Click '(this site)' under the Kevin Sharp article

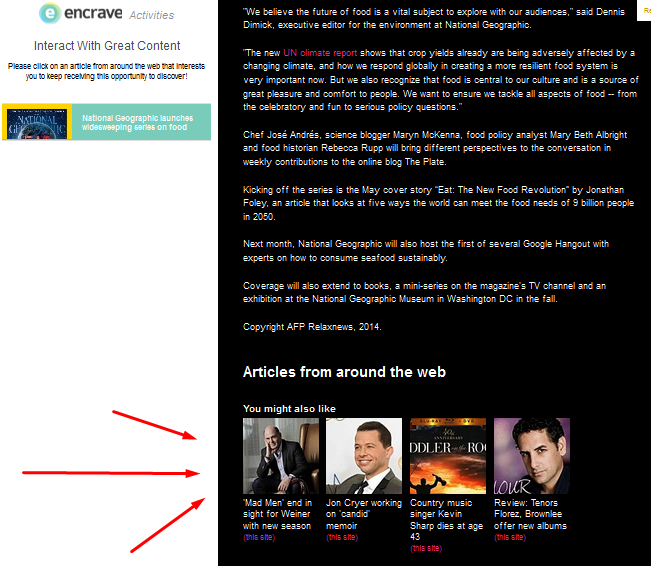tap(426, 549)
